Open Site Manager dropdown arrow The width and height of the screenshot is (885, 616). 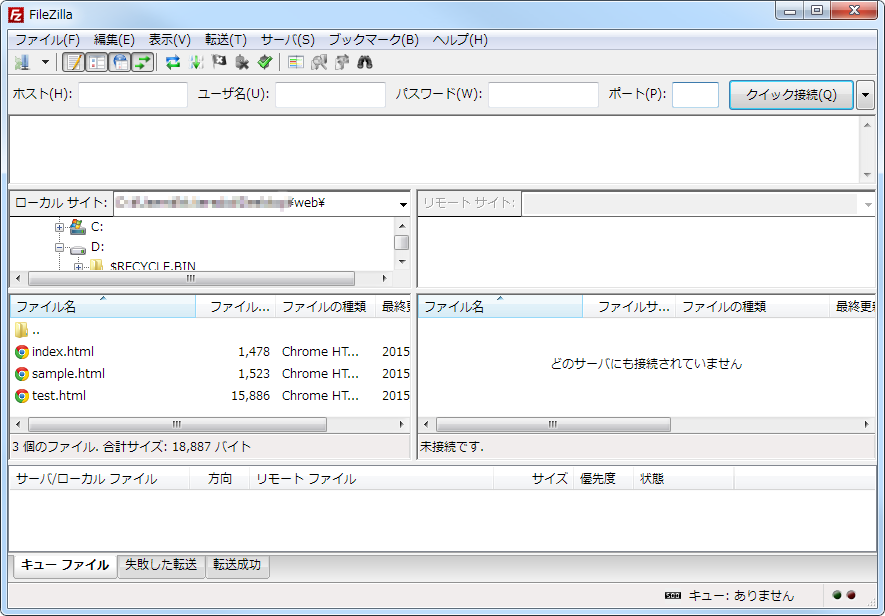click(45, 62)
